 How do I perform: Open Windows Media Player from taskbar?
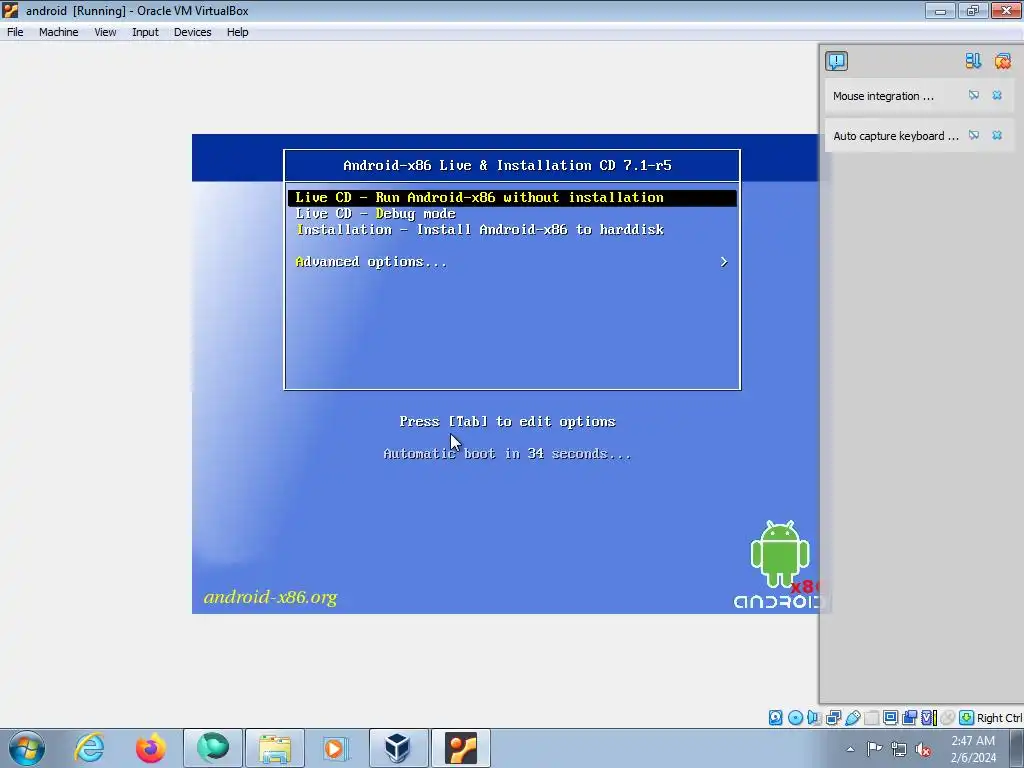click(336, 748)
